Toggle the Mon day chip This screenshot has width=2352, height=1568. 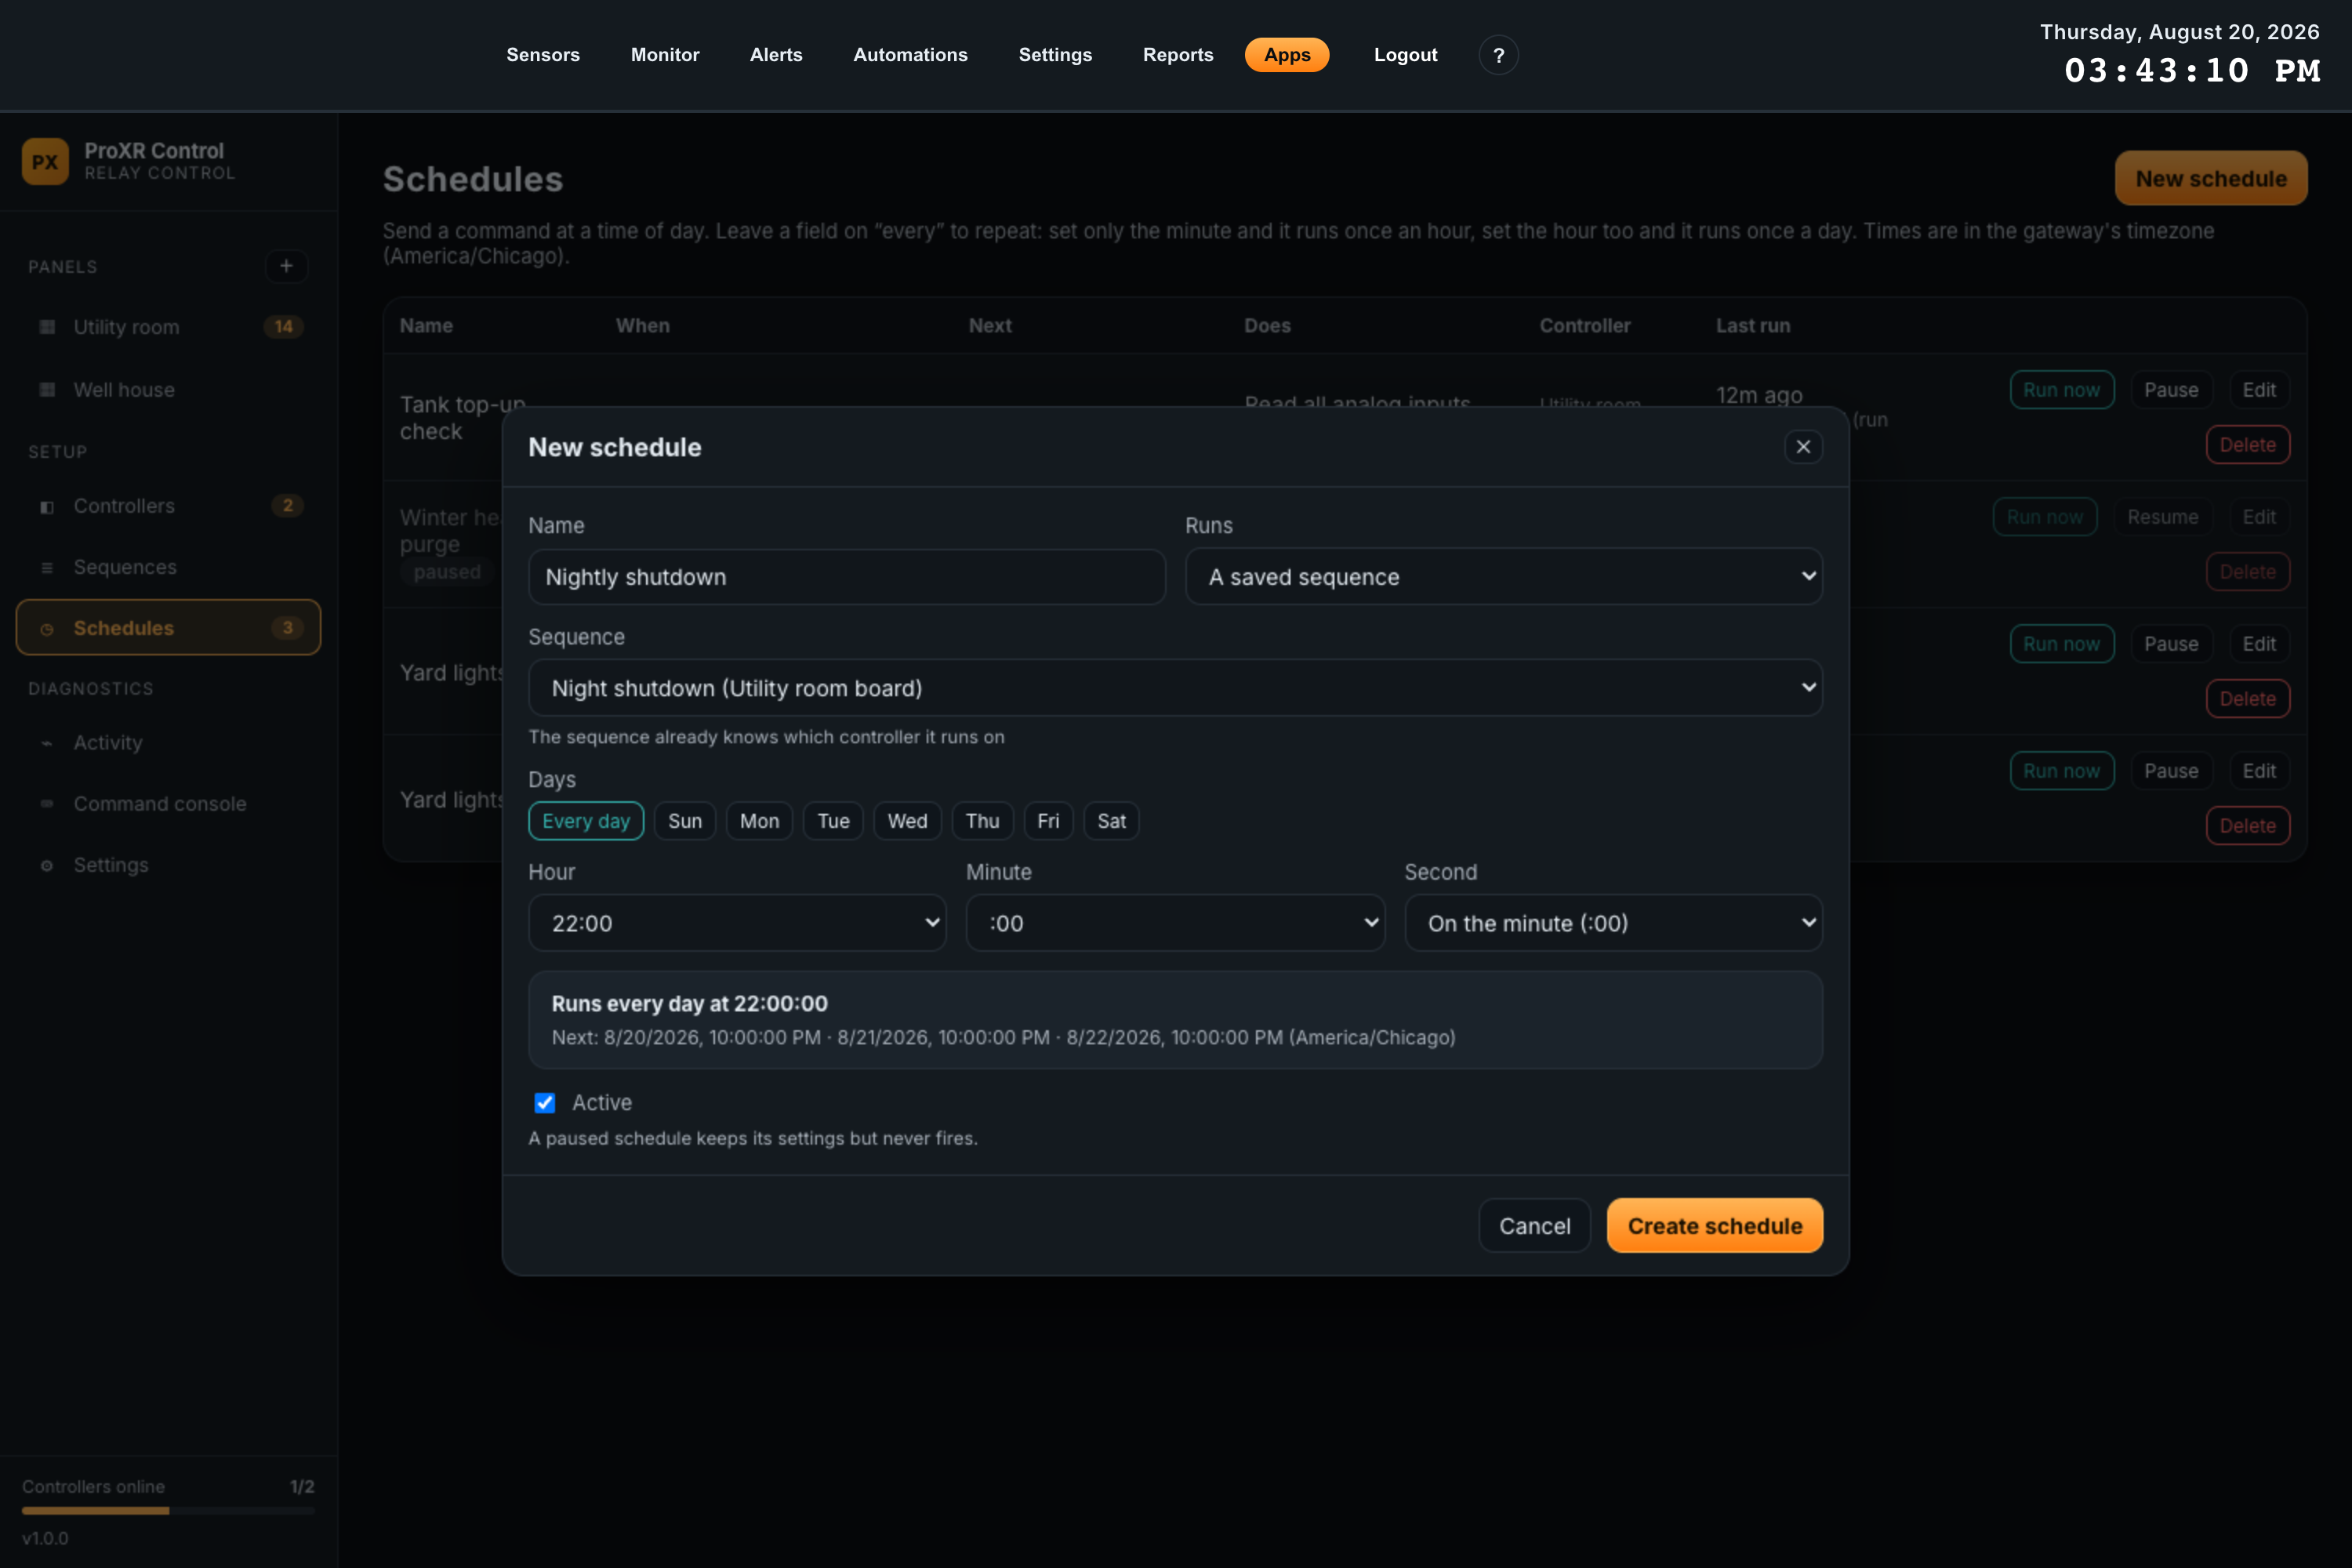759,821
